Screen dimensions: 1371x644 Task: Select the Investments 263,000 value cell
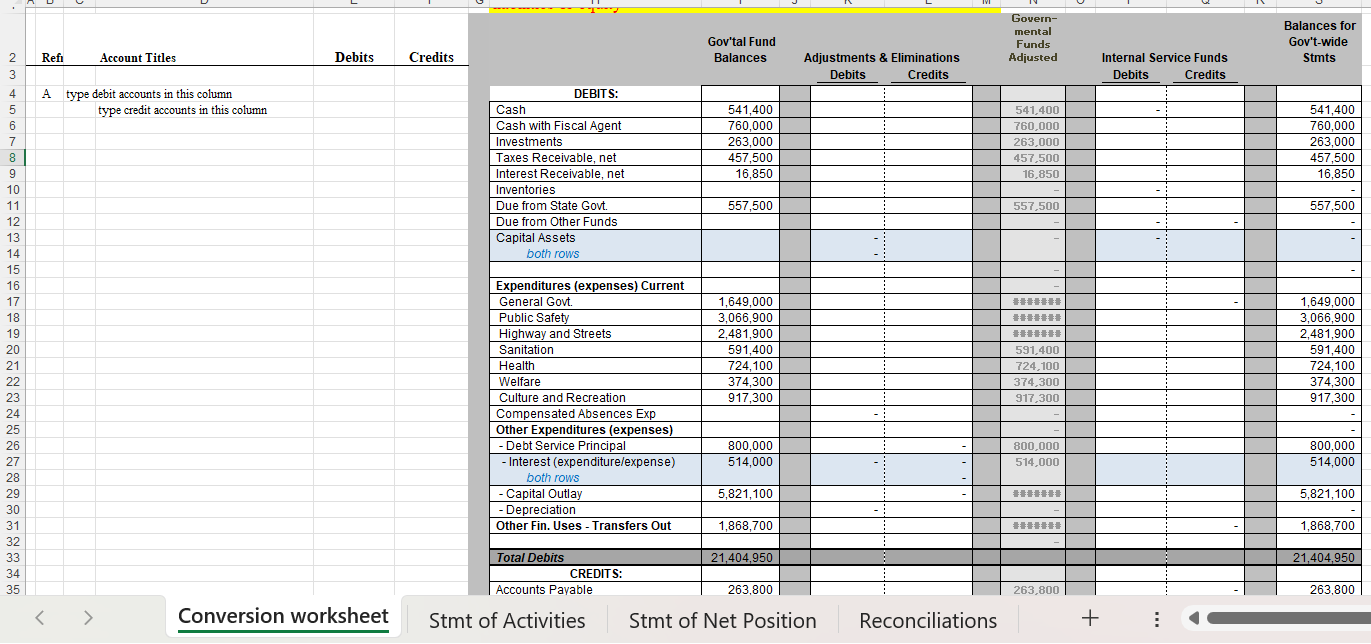point(740,141)
